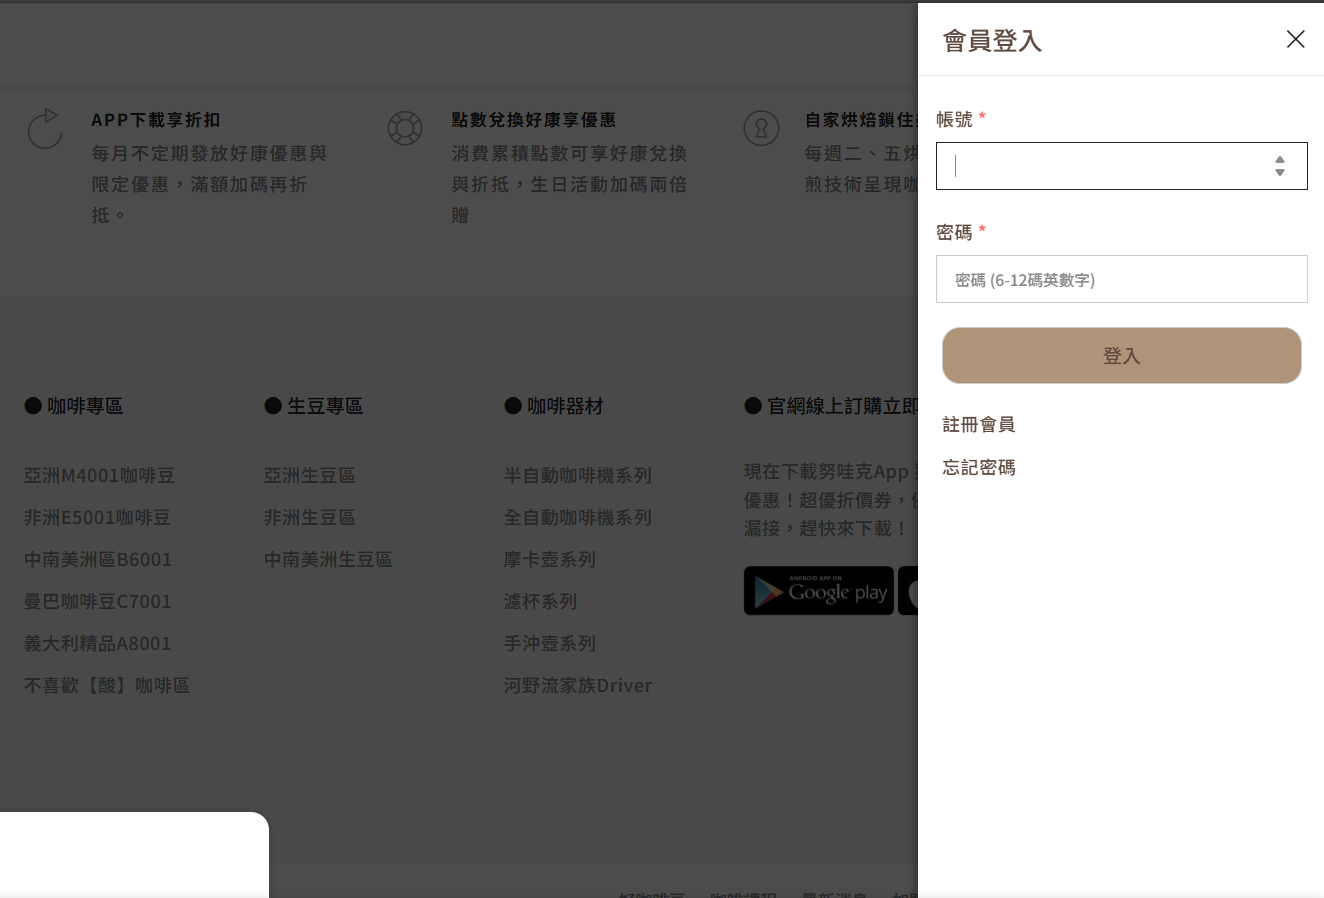Open 手沖壺系列 link
The width and height of the screenshot is (1324, 898).
tap(550, 643)
